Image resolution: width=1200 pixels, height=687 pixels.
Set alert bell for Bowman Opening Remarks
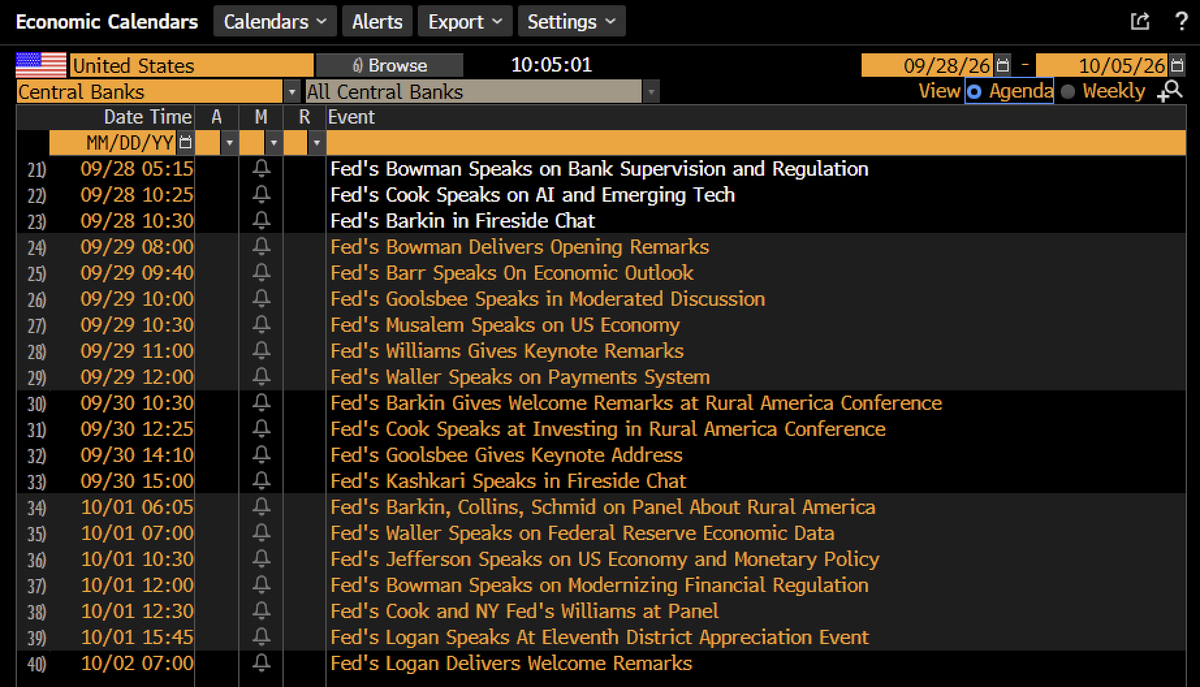pyautogui.click(x=261, y=247)
